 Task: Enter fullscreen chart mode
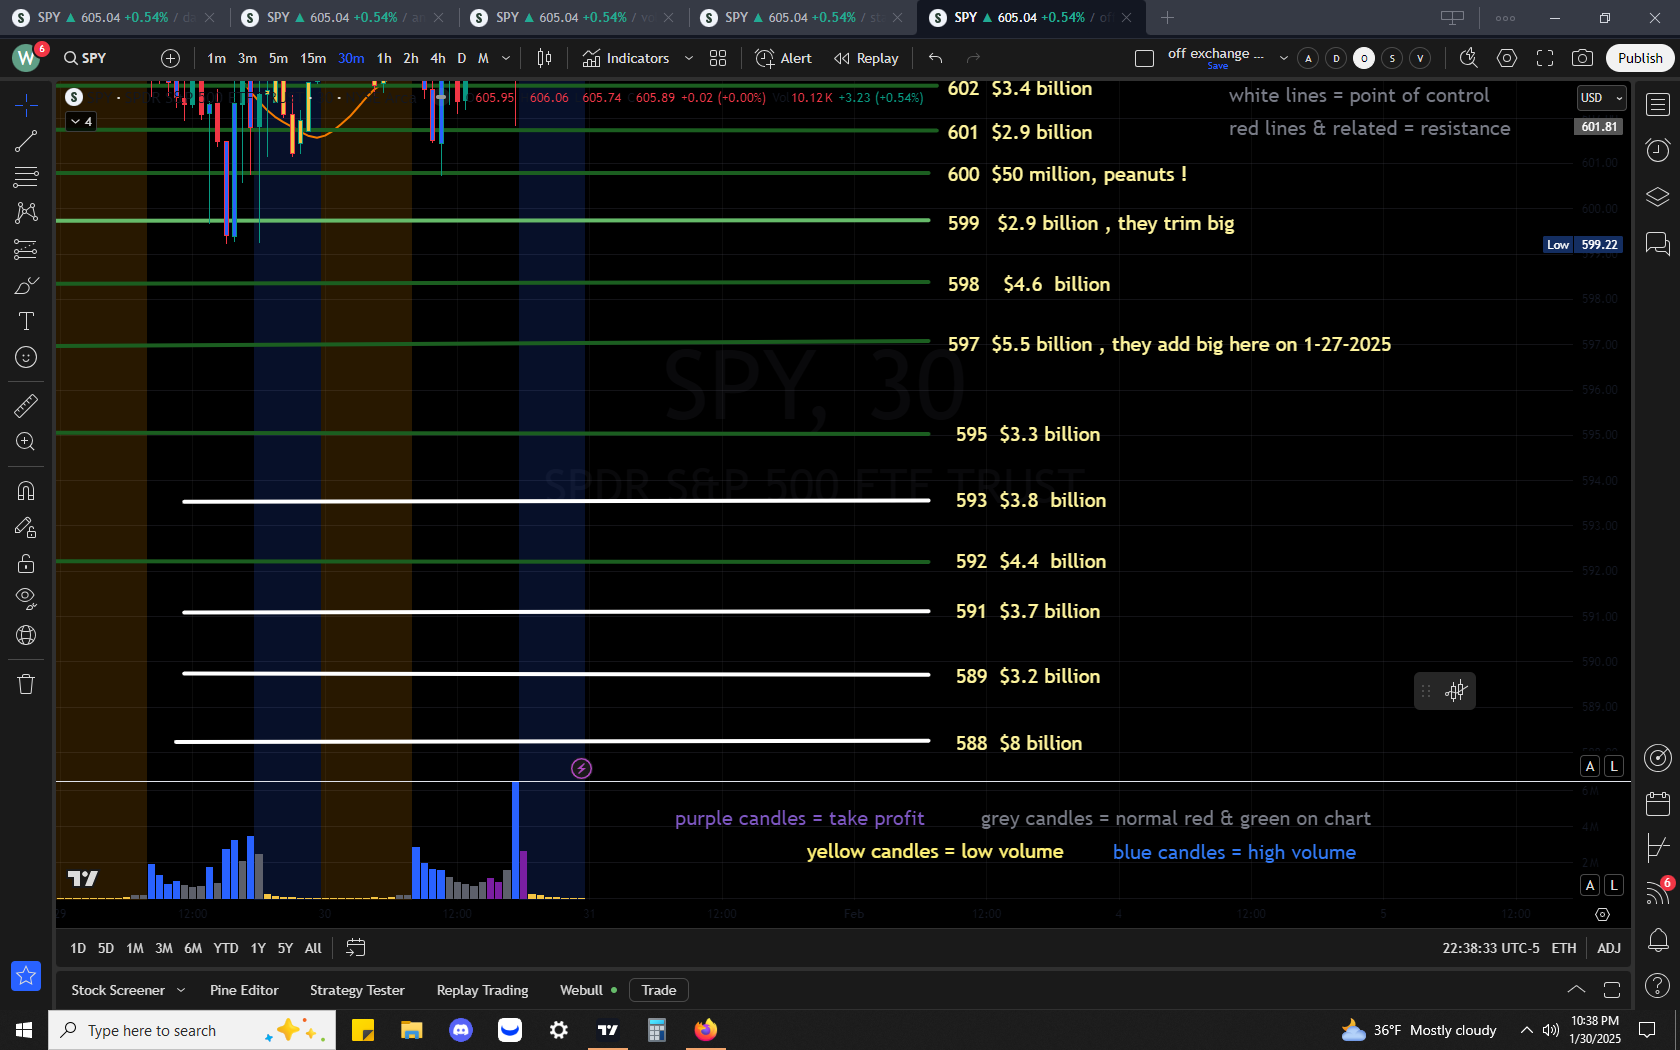pos(1545,58)
